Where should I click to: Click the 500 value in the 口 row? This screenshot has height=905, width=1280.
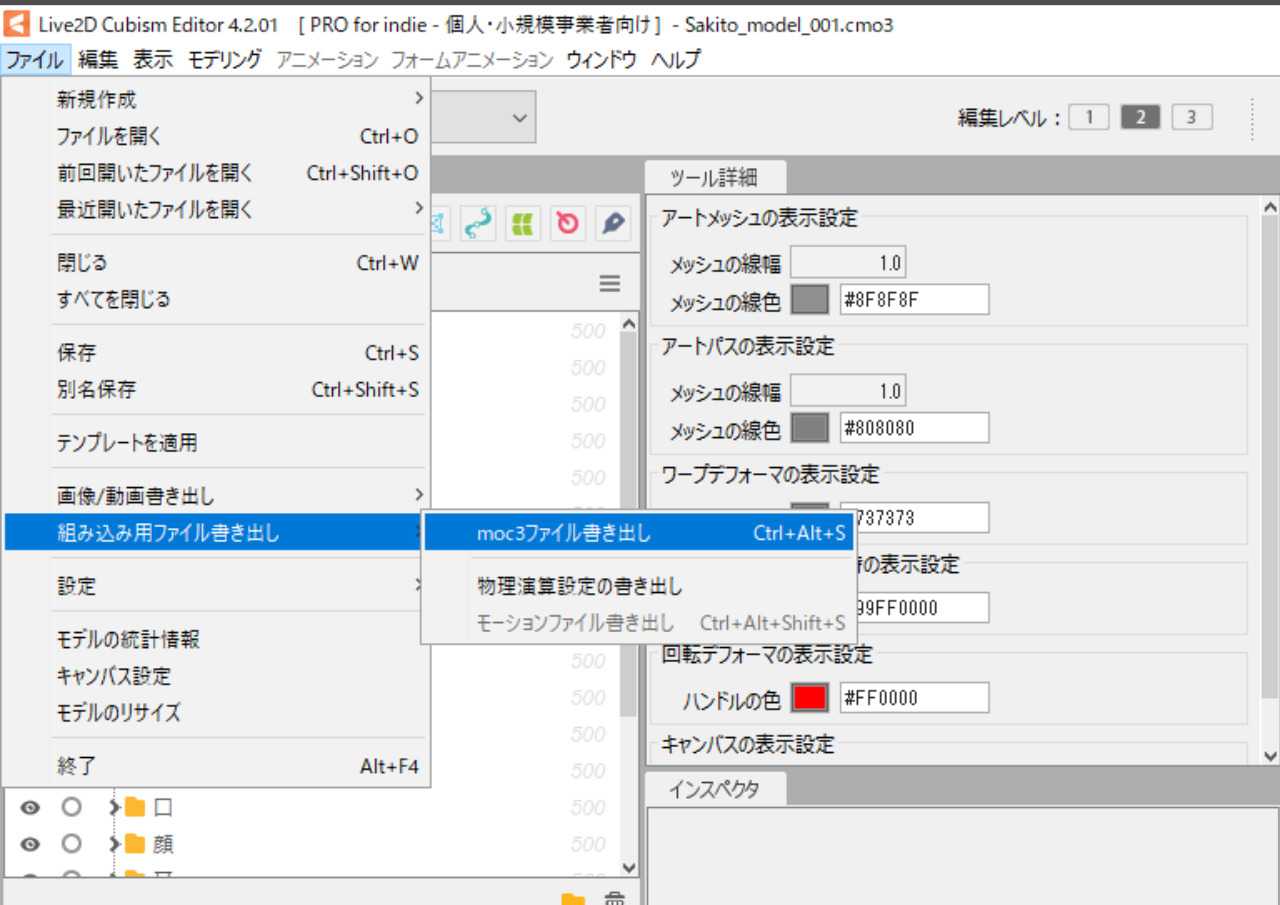click(x=588, y=807)
